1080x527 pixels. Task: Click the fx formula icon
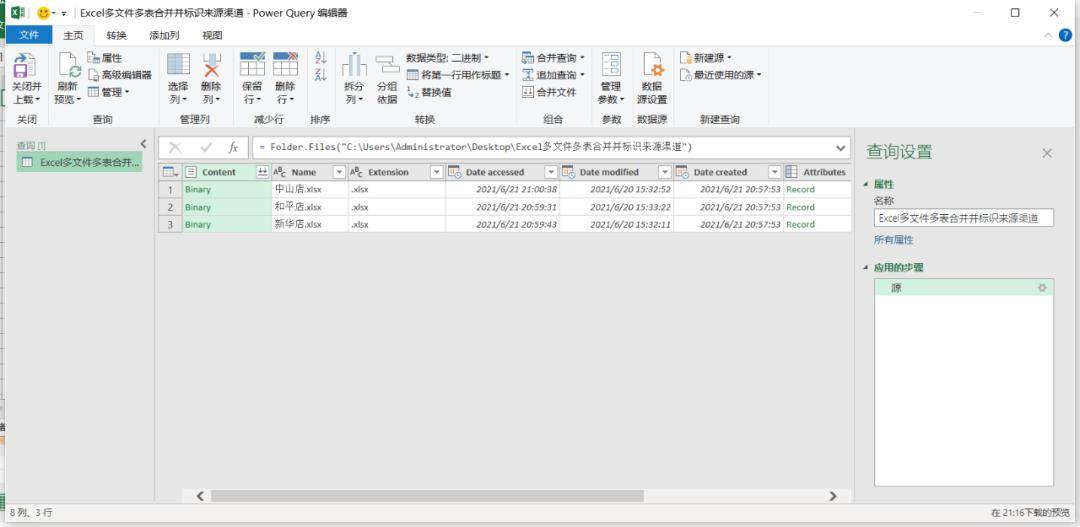[x=233, y=147]
